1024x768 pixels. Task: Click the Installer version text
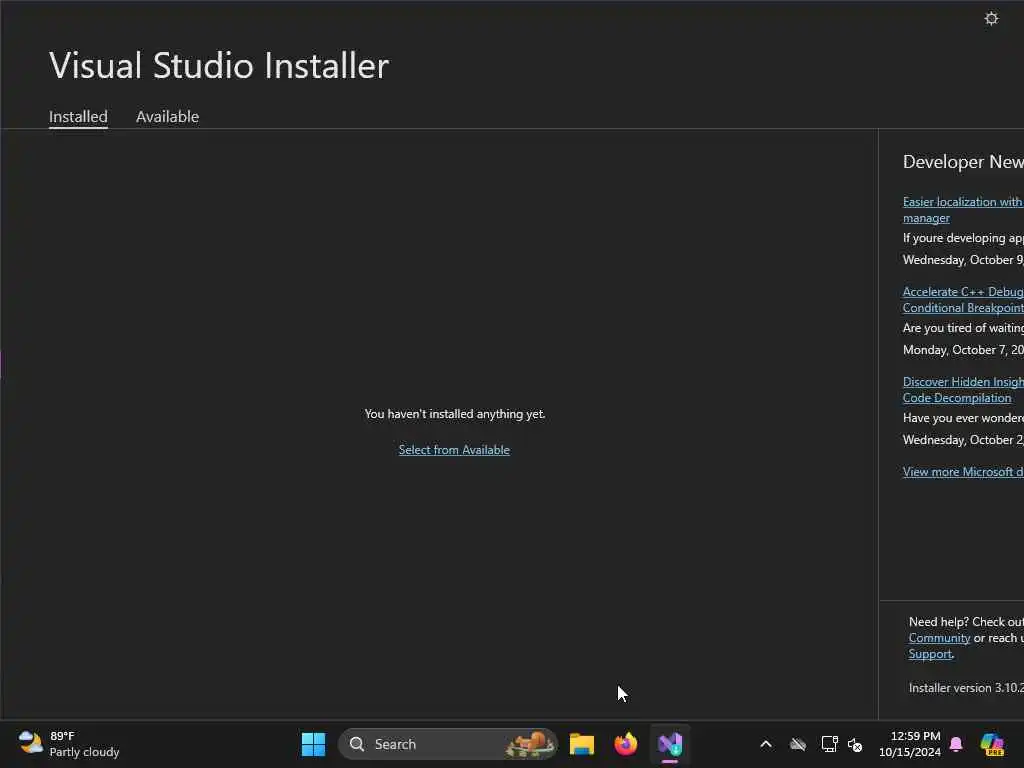[966, 688]
